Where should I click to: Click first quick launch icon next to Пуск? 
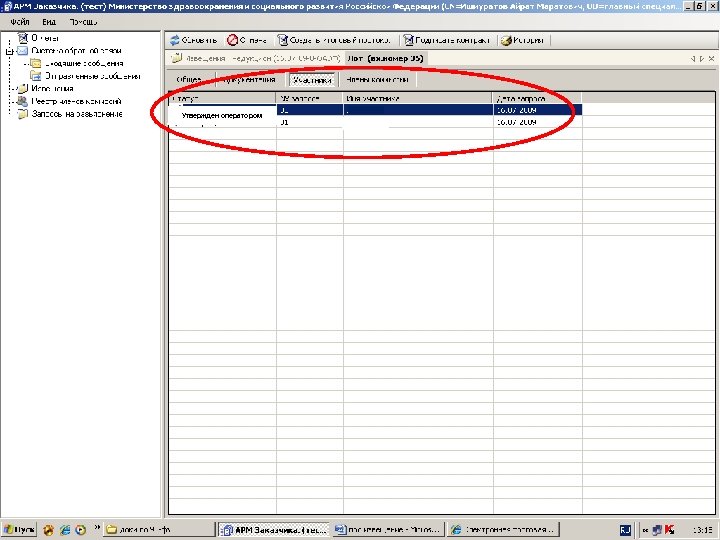pos(49,530)
